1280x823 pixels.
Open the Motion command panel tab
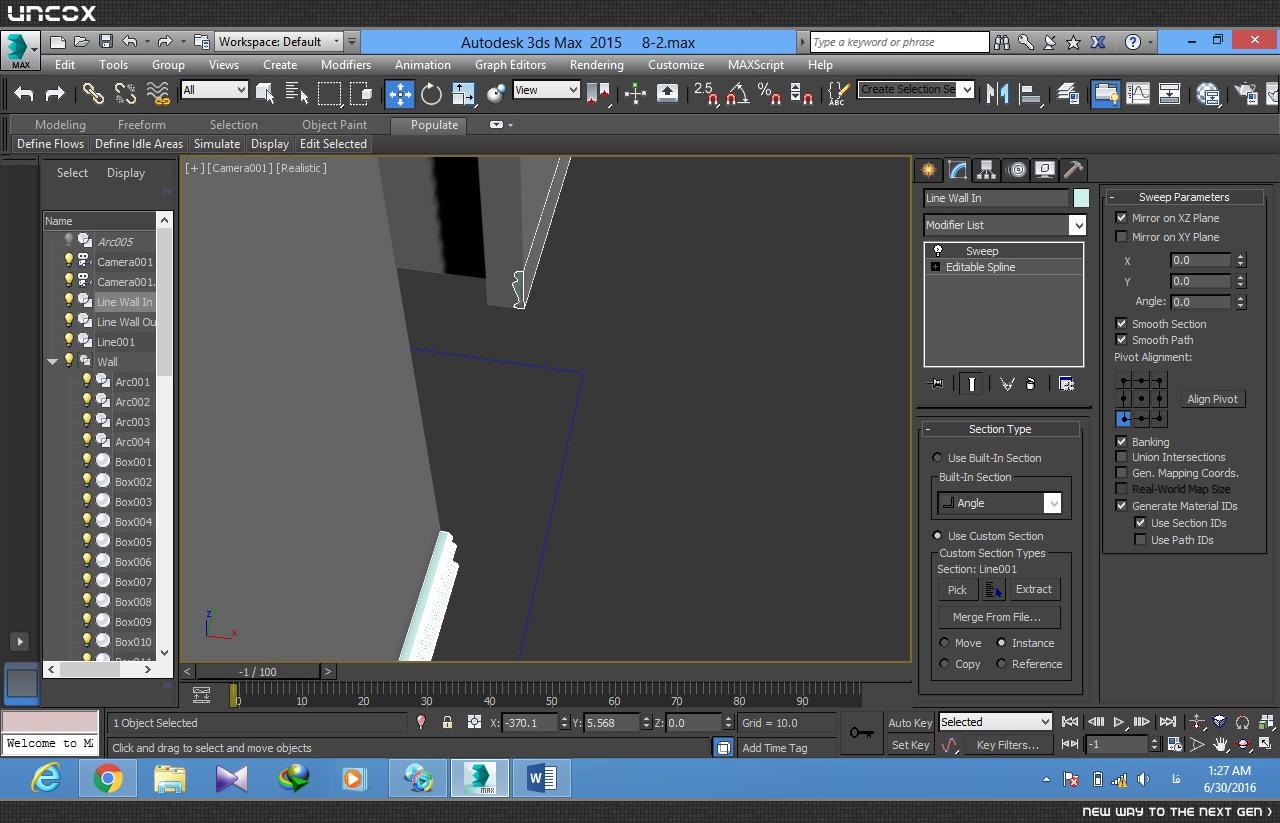point(1016,169)
